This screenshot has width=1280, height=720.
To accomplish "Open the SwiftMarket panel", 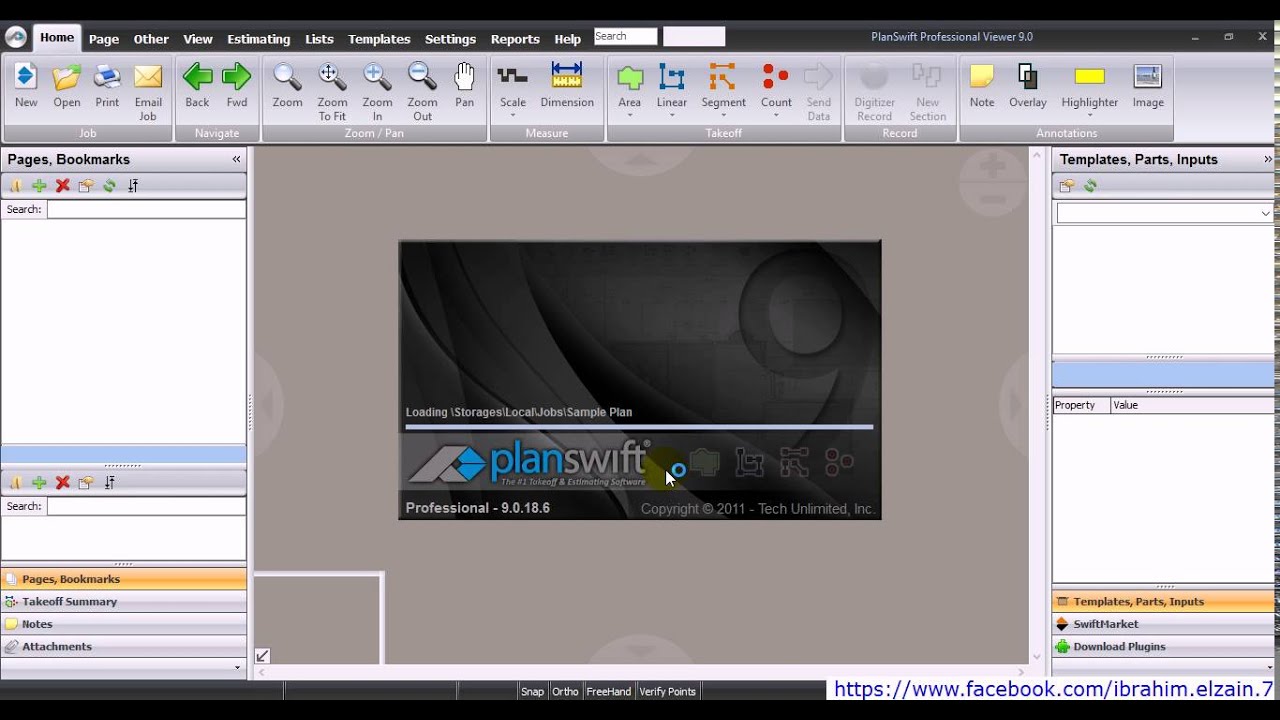I will [1163, 624].
